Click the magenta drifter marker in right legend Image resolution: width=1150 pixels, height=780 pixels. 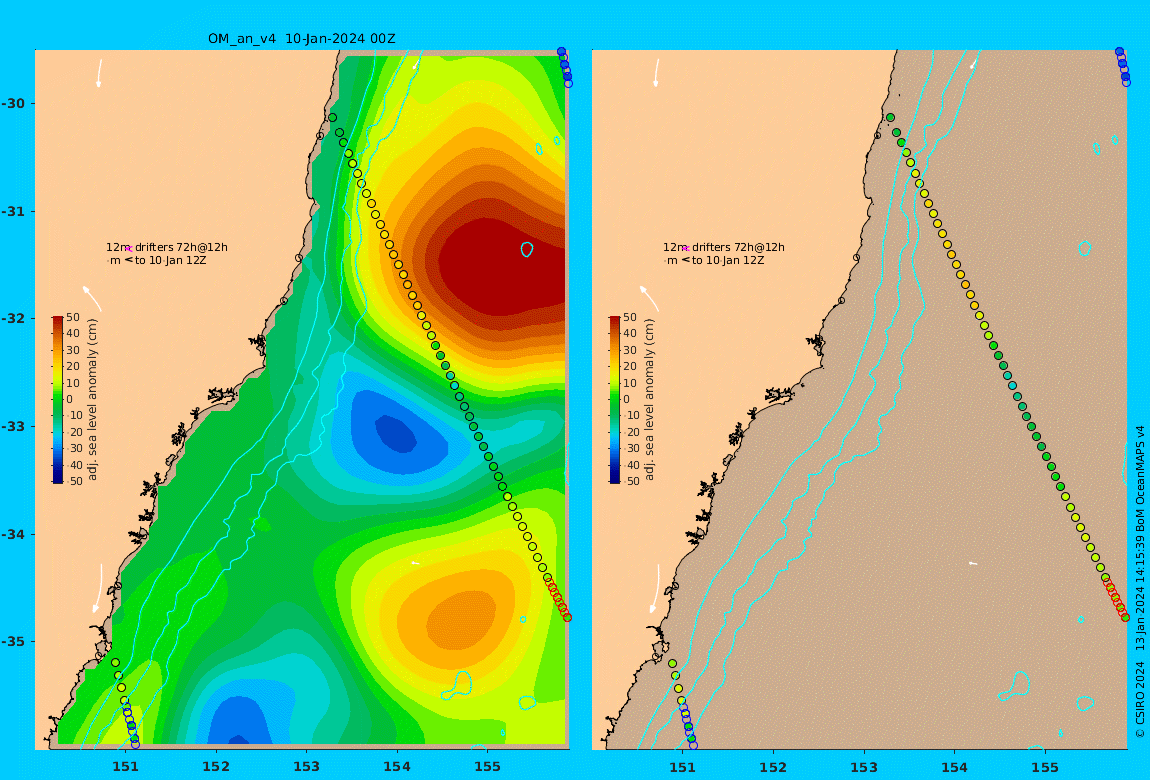pos(686,249)
